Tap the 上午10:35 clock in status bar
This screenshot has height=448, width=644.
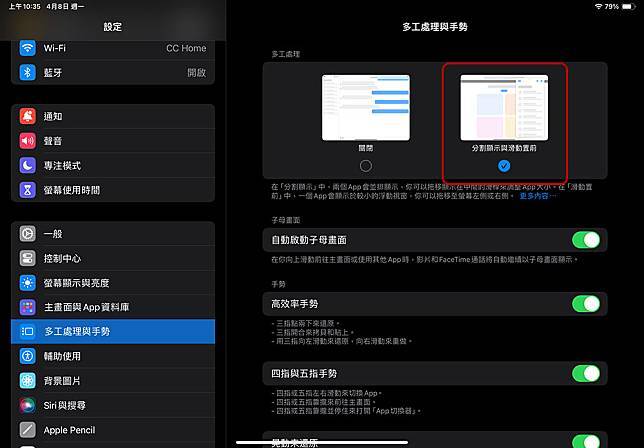[25, 7]
